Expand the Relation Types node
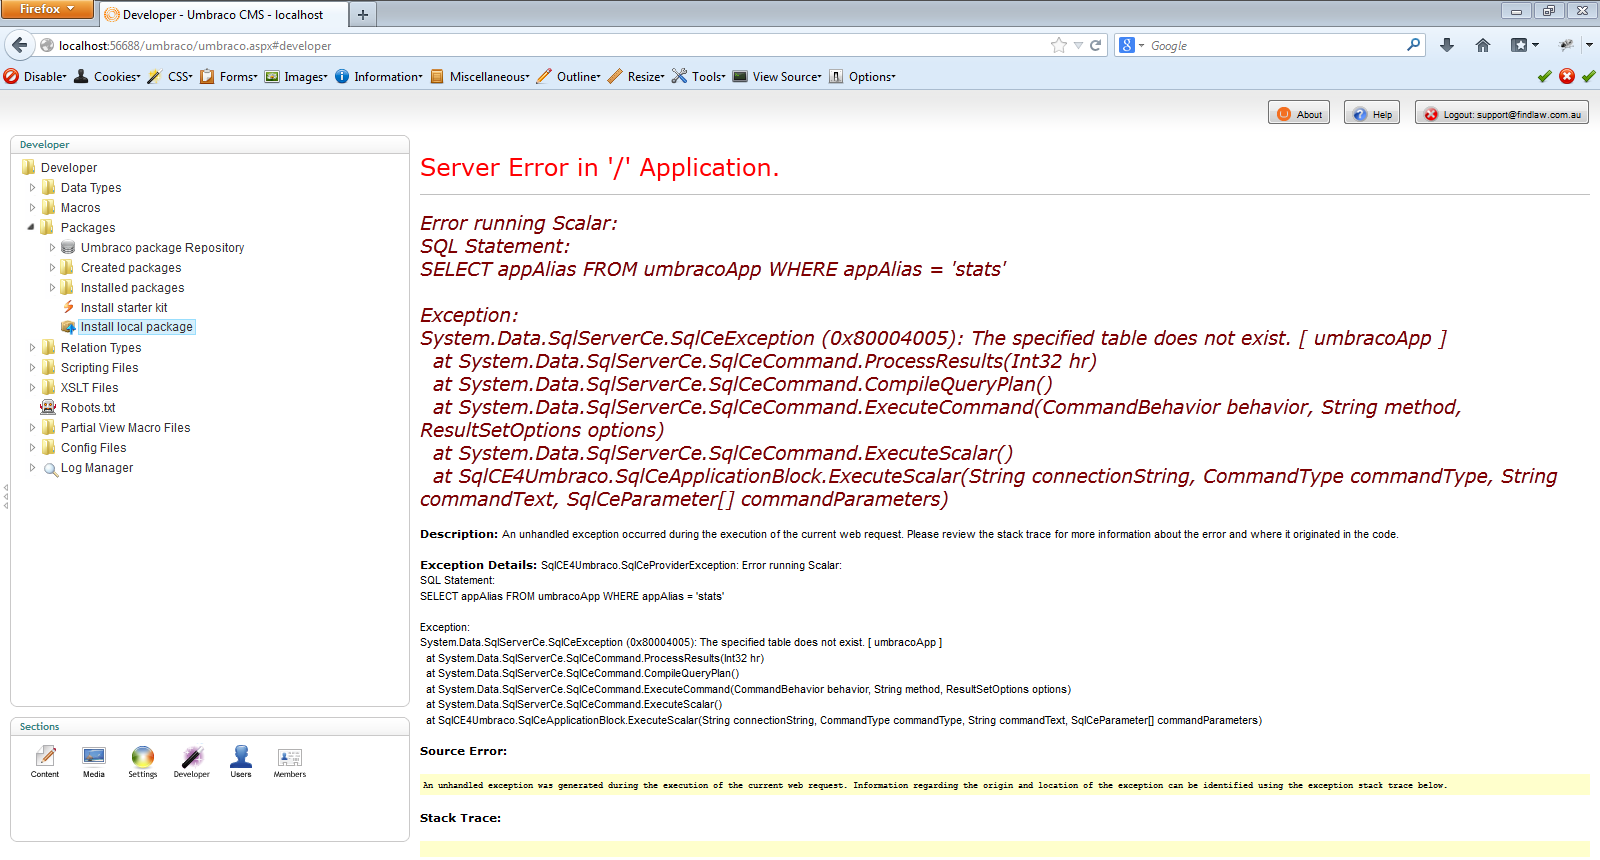This screenshot has height=860, width=1600. (x=32, y=347)
